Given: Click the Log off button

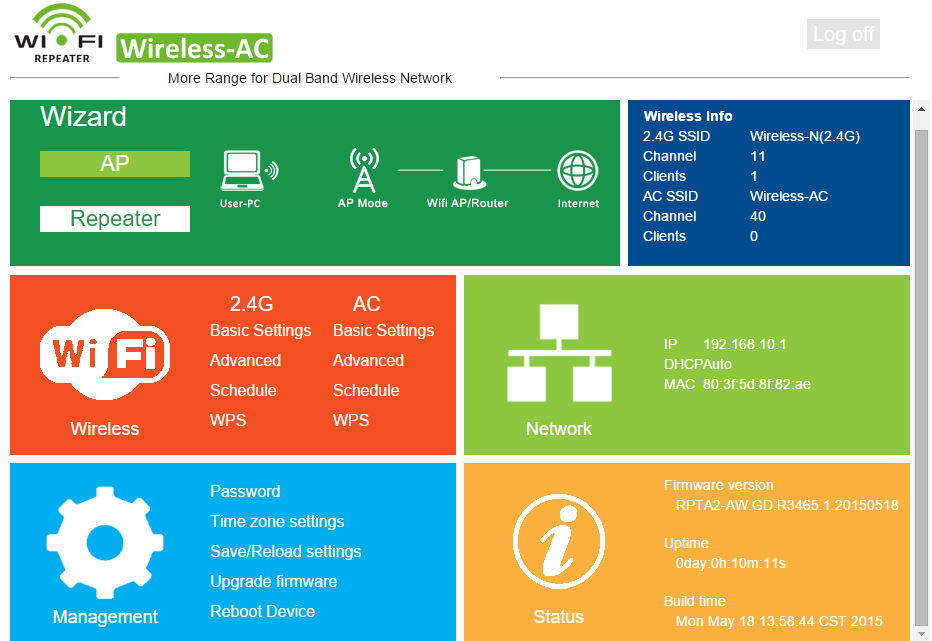Looking at the screenshot, I should (843, 34).
